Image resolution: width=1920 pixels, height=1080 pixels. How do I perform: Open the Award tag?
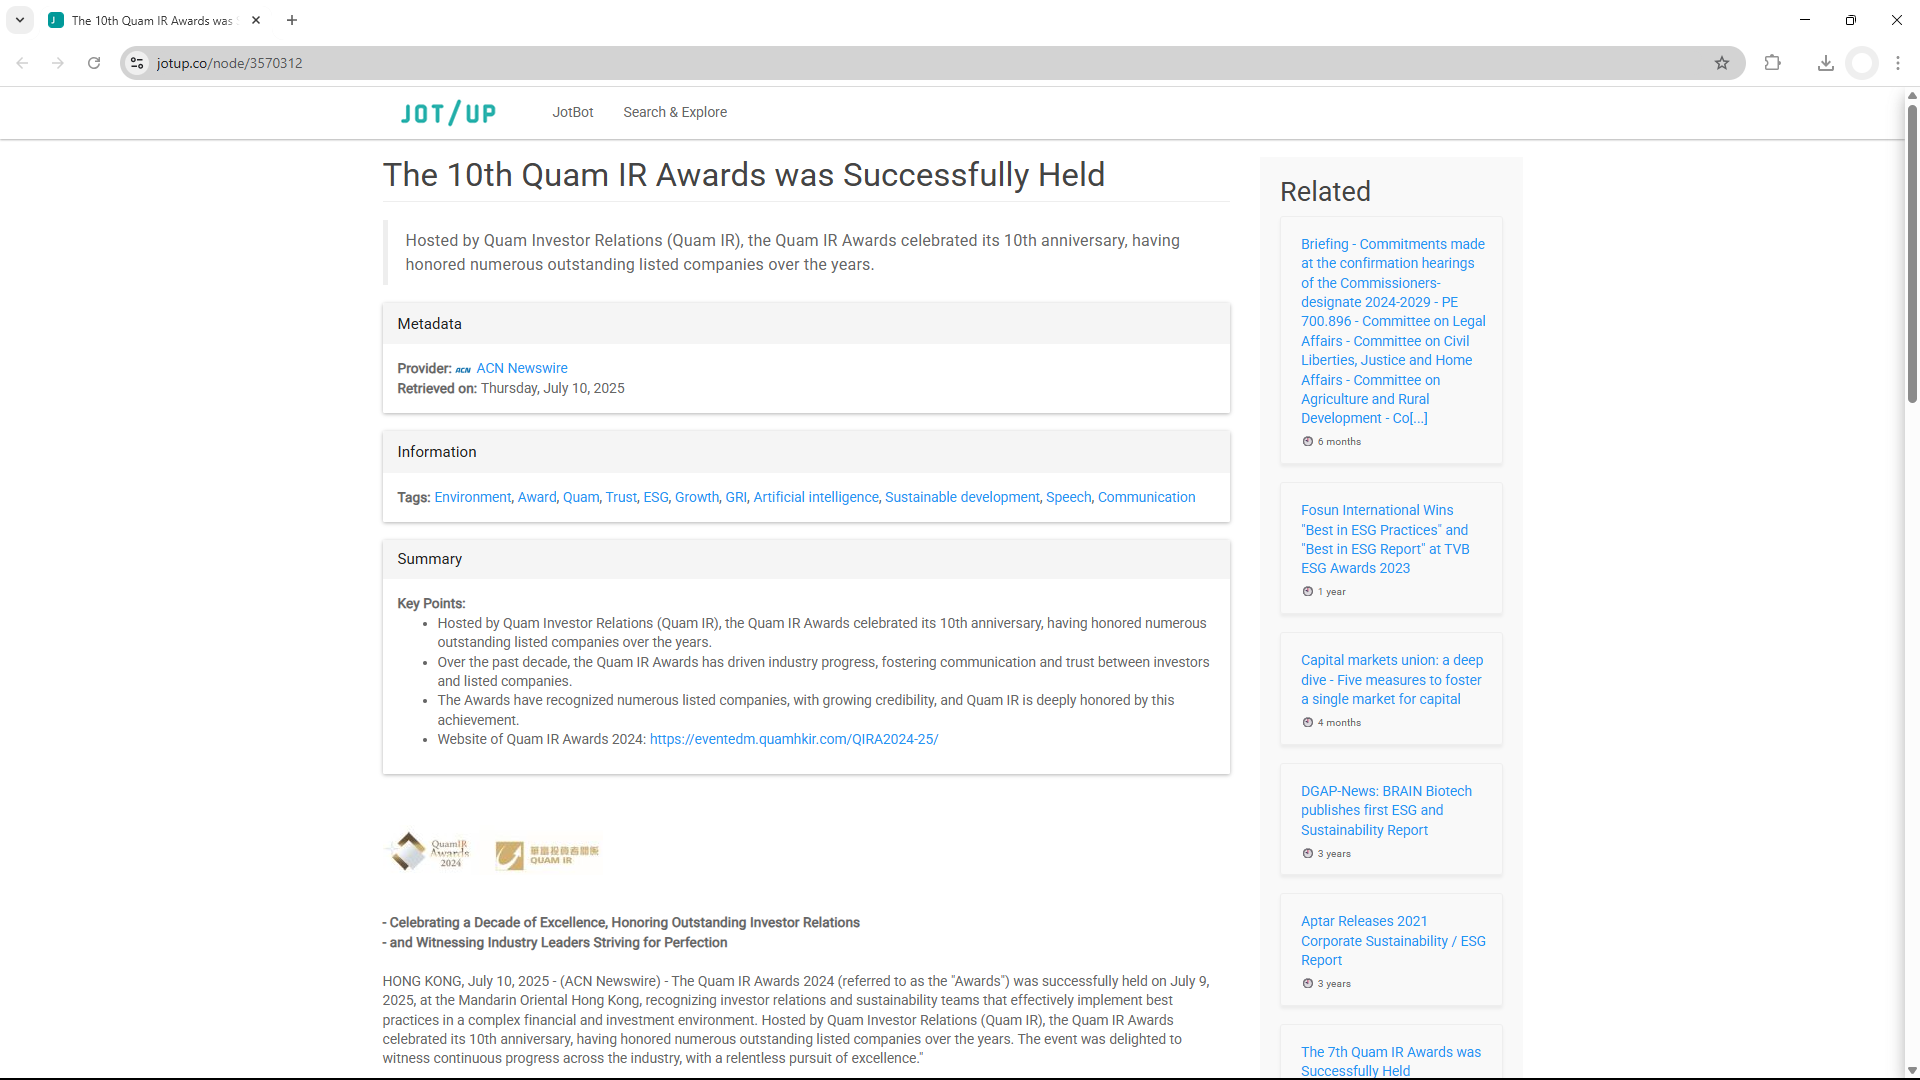[537, 497]
